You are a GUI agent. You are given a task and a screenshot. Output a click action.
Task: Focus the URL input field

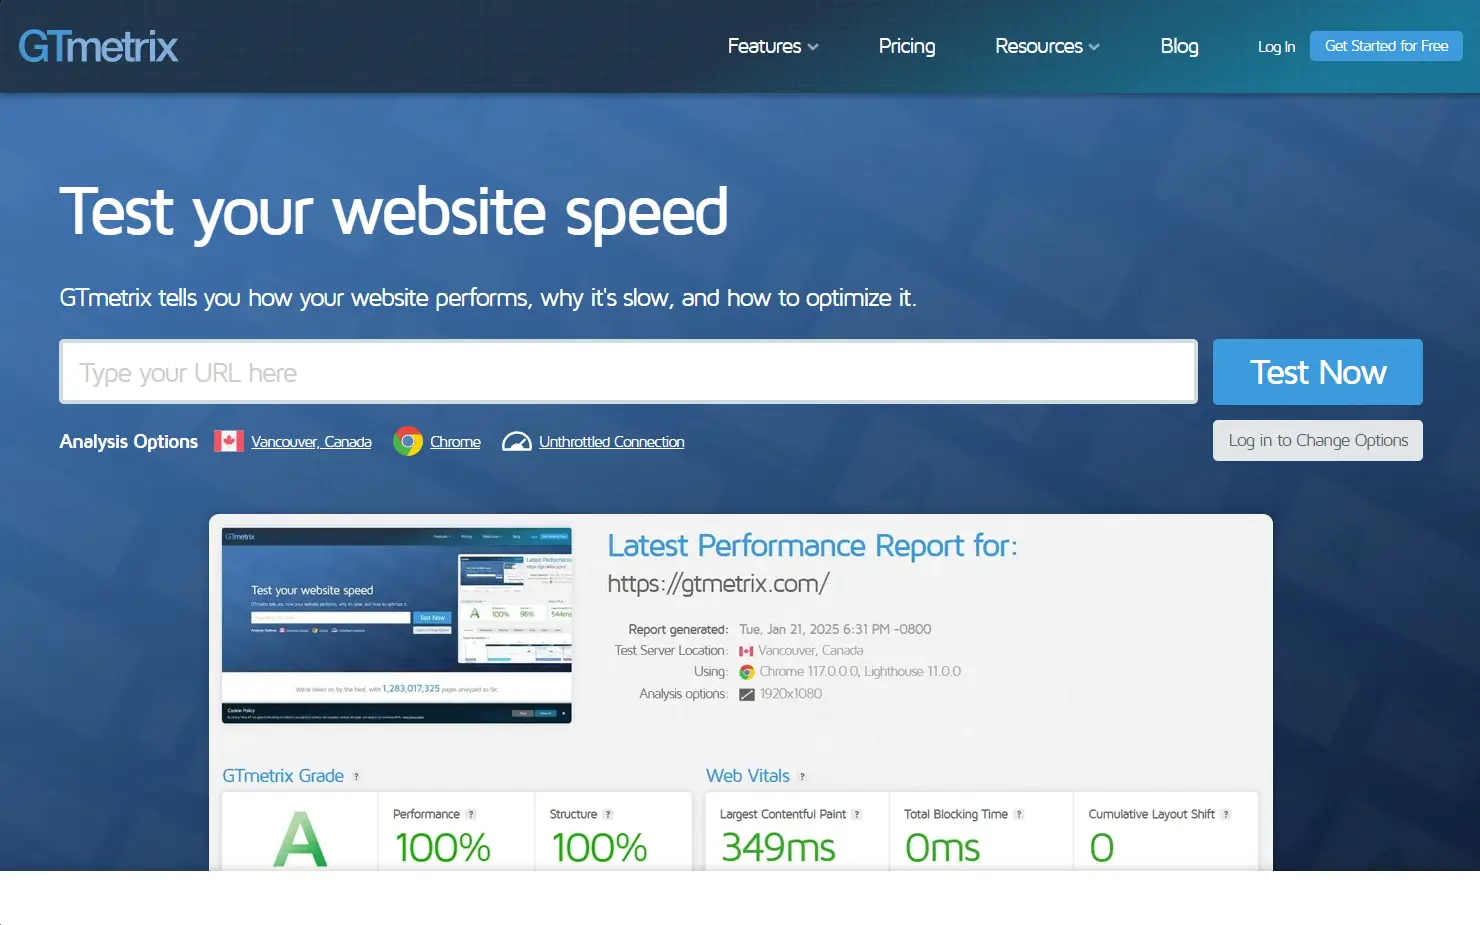click(628, 372)
